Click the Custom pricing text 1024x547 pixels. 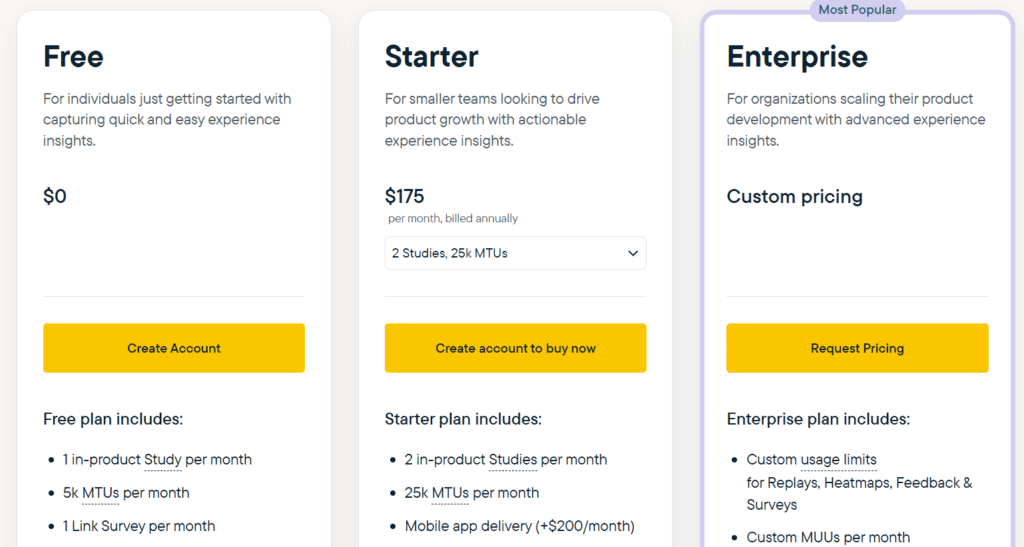(x=794, y=196)
